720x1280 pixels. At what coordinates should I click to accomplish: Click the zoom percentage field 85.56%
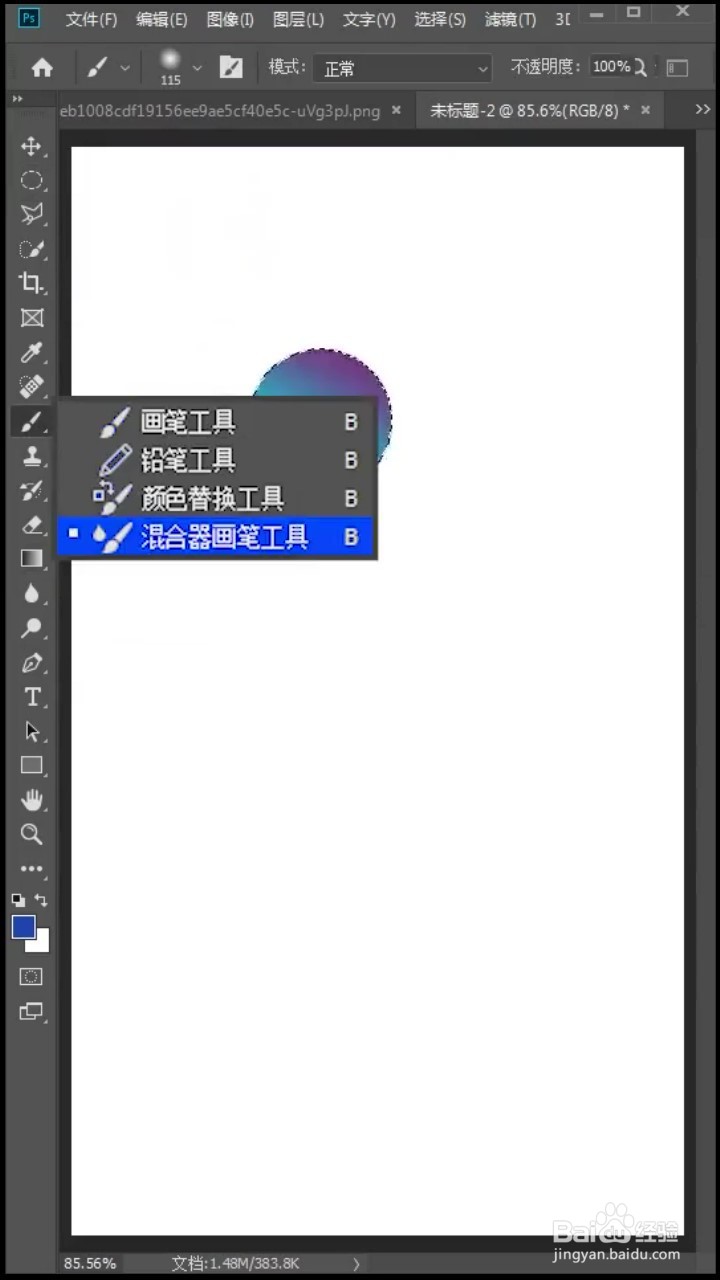point(90,1263)
